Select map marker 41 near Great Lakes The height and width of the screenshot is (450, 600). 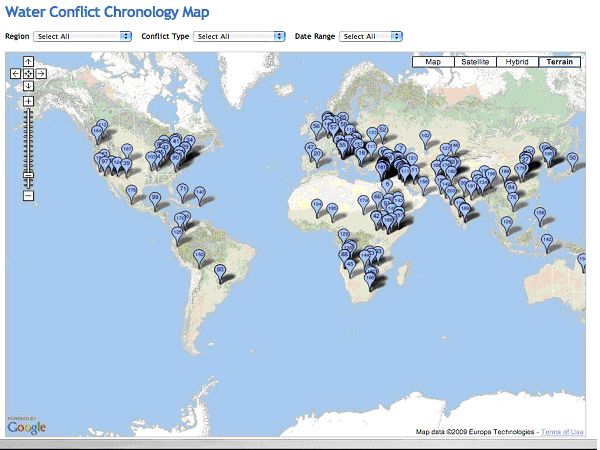[176, 143]
